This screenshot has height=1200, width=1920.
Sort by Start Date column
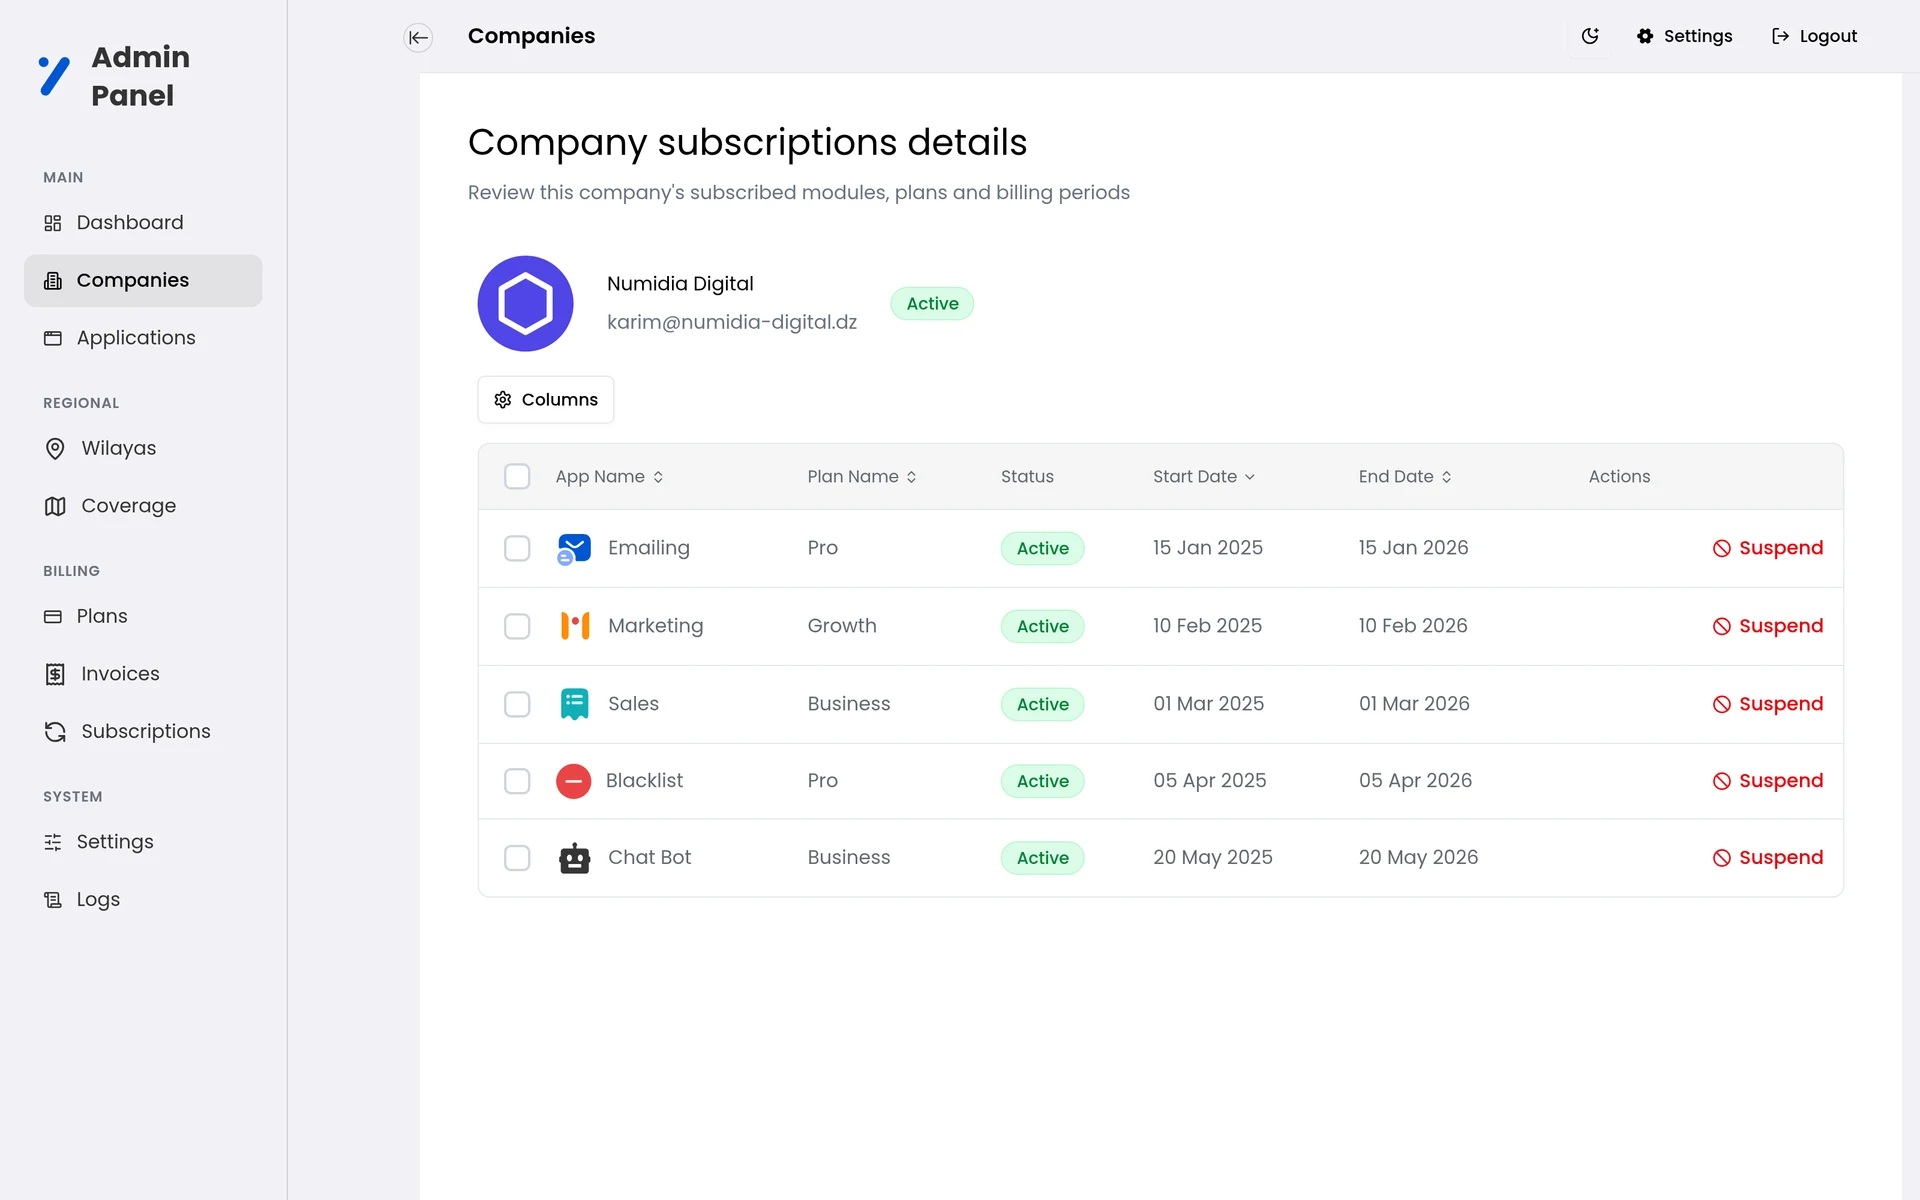(x=1203, y=477)
